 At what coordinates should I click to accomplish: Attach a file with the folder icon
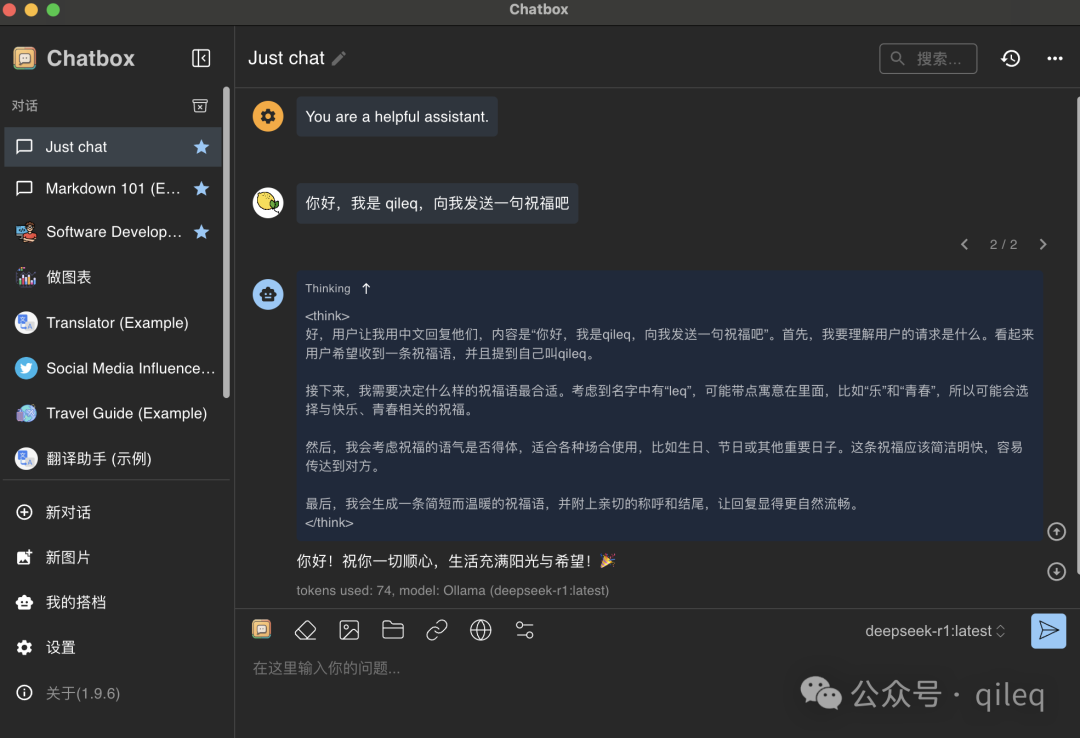pos(393,630)
